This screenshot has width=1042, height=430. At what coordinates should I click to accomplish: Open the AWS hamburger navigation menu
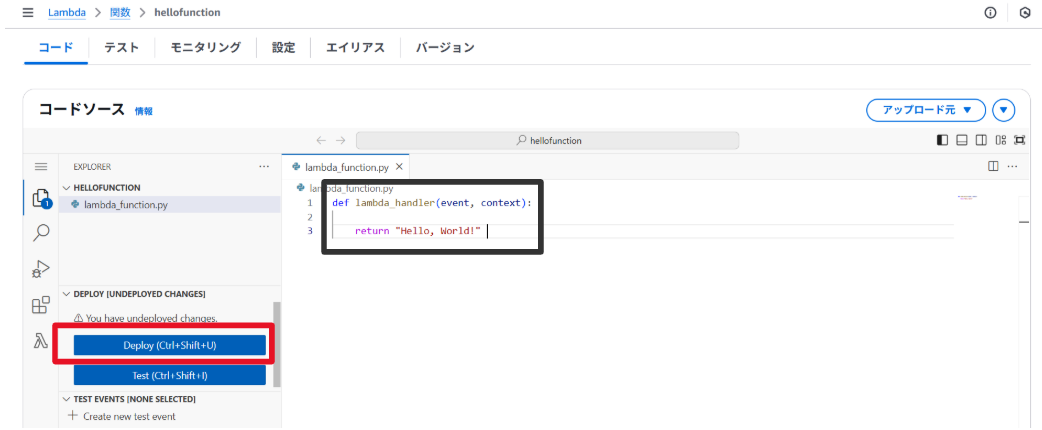27,13
